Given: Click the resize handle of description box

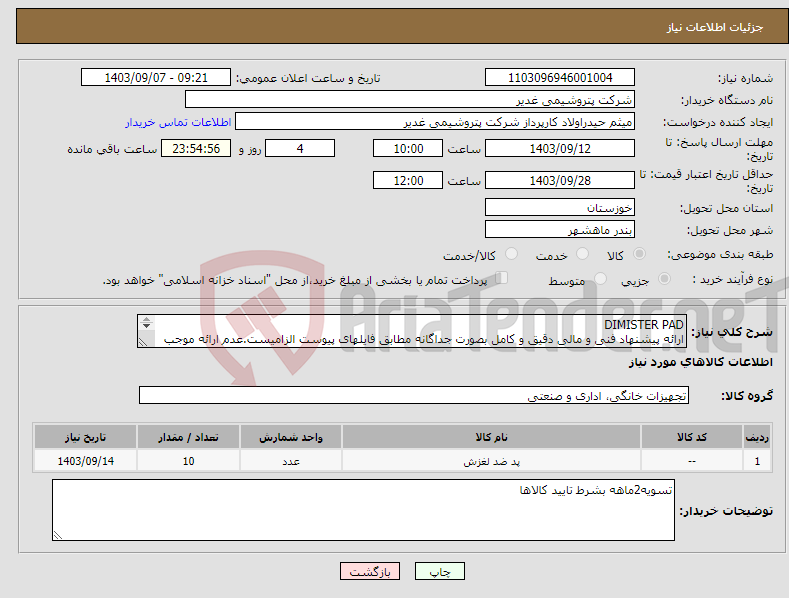Looking at the screenshot, I should (143, 342).
